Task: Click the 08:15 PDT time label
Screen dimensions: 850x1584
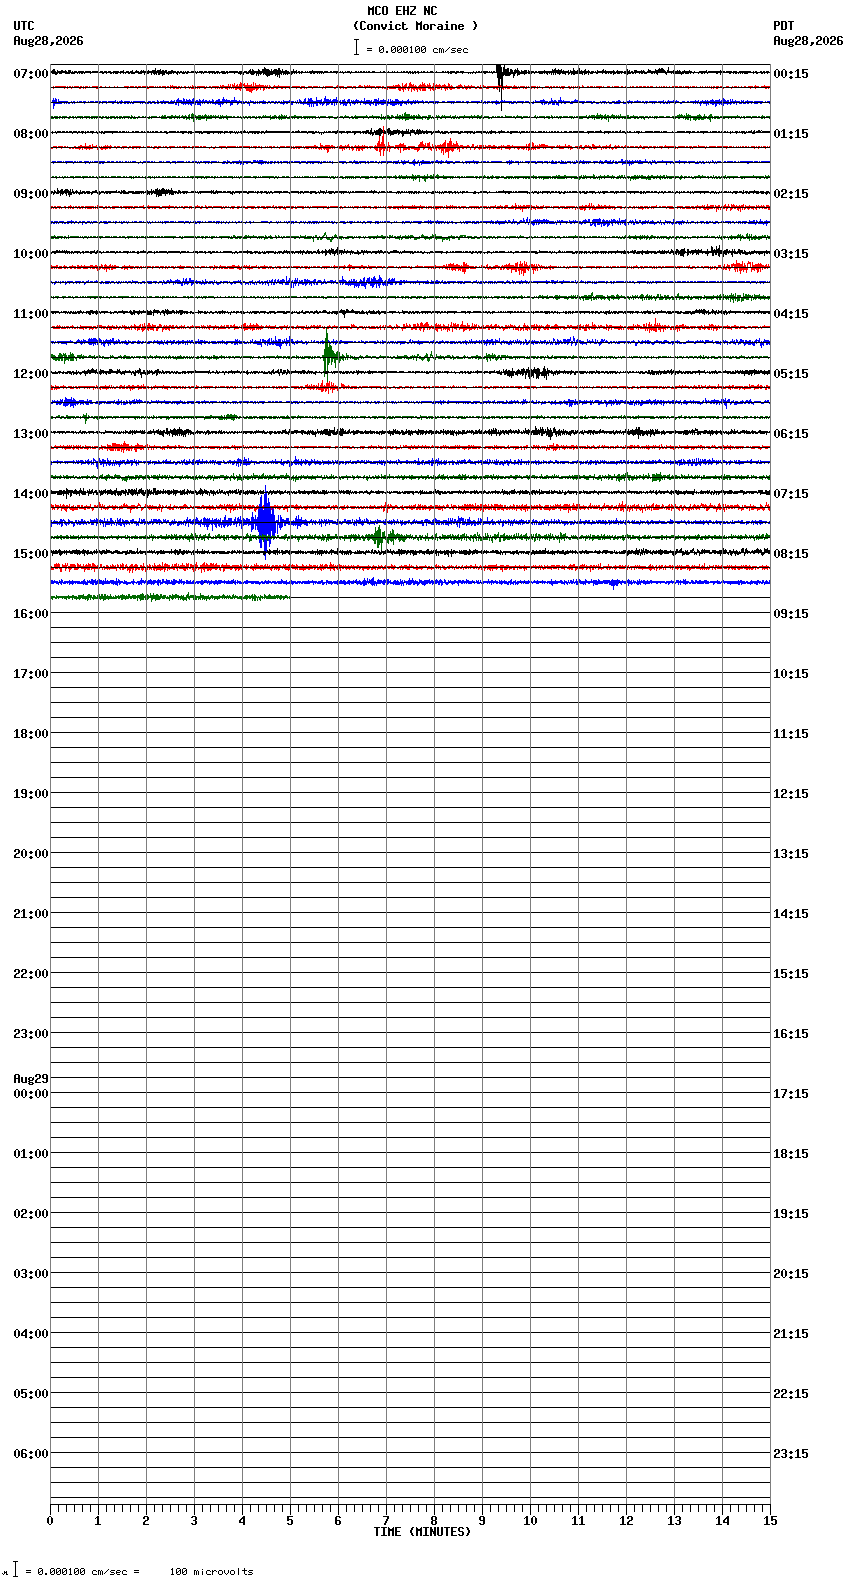Action: pyautogui.click(x=791, y=553)
